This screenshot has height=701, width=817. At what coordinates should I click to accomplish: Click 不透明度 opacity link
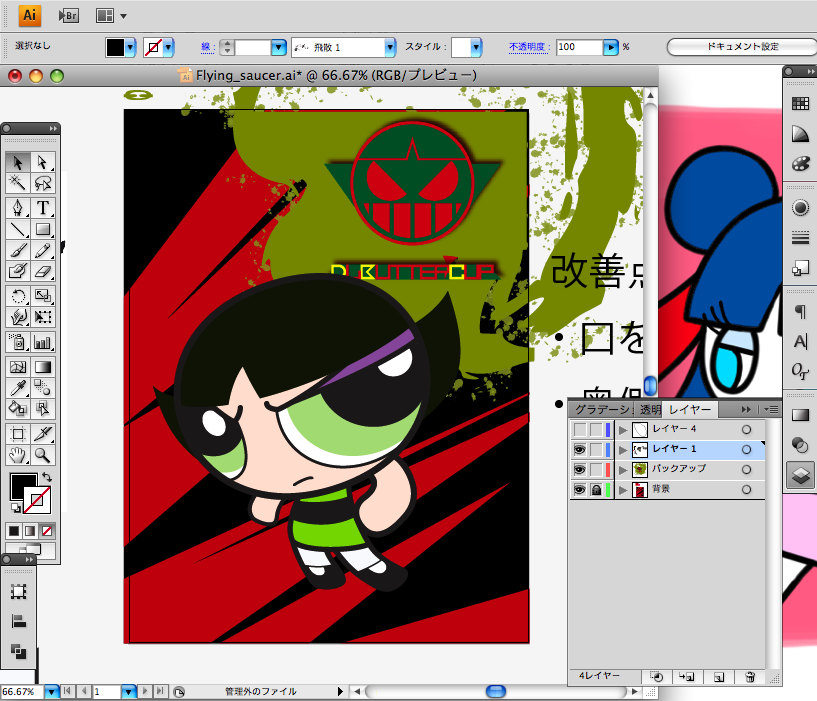tap(528, 47)
